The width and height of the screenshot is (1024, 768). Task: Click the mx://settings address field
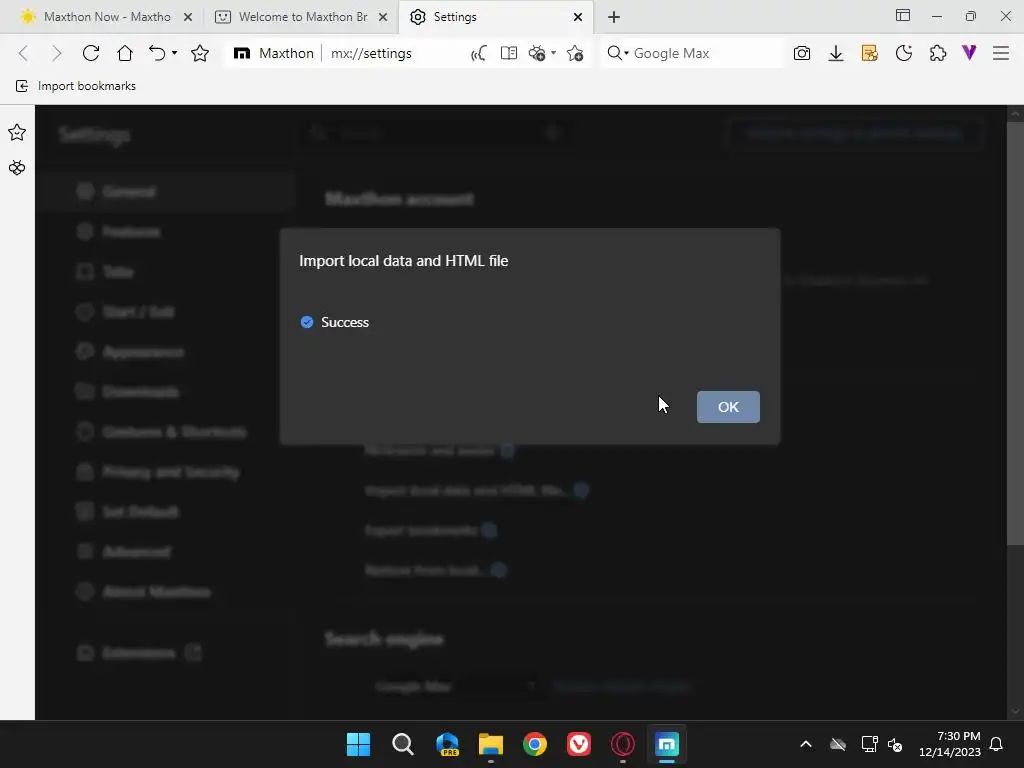tap(371, 54)
